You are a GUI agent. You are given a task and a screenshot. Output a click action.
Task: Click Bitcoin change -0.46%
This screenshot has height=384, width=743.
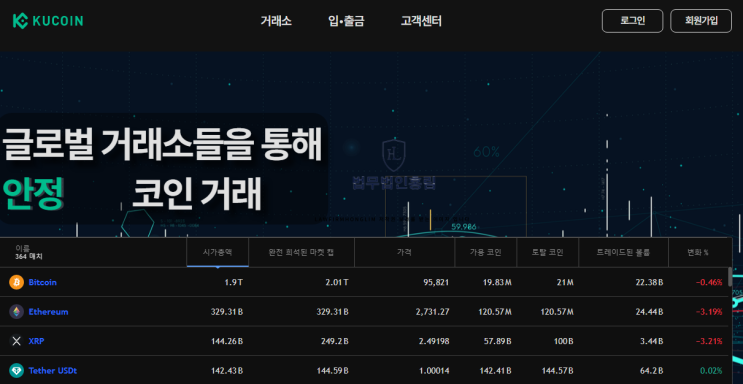coord(709,283)
